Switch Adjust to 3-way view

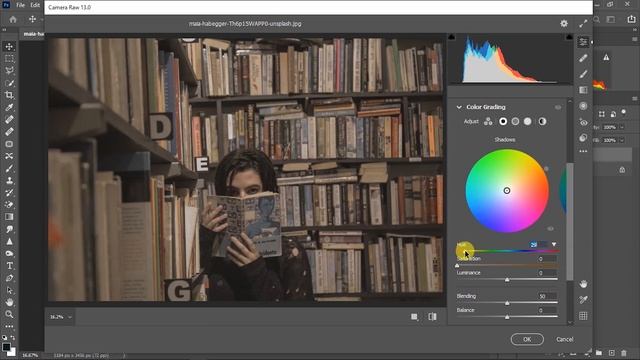click(x=488, y=121)
